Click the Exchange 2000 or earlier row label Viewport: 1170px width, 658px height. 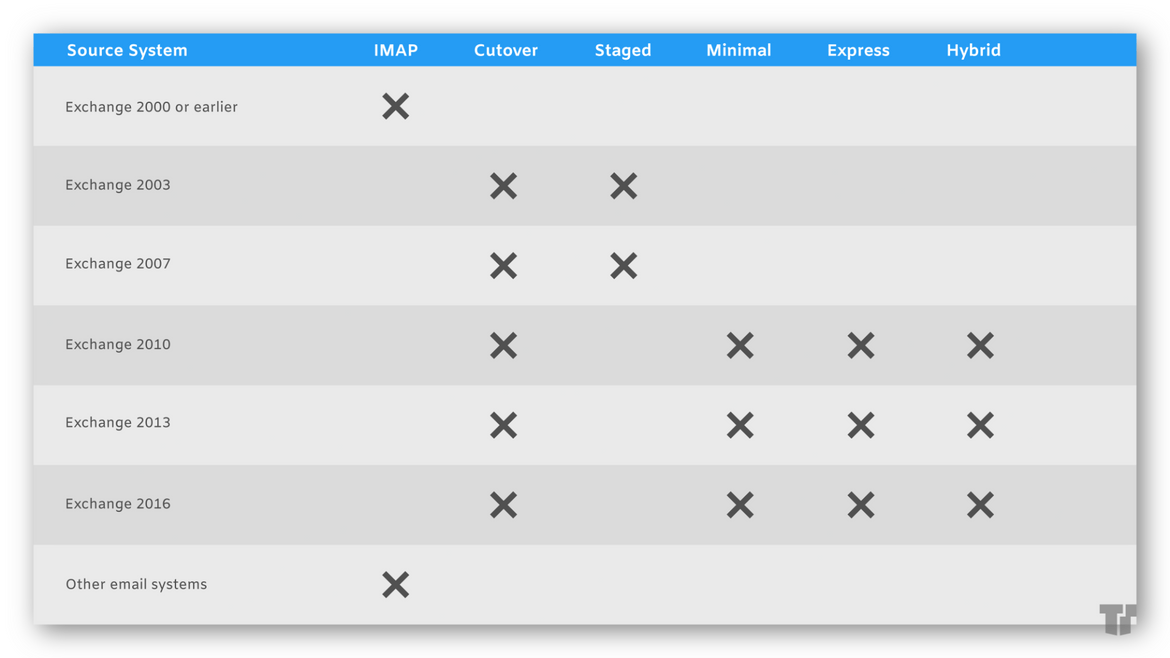coord(151,107)
